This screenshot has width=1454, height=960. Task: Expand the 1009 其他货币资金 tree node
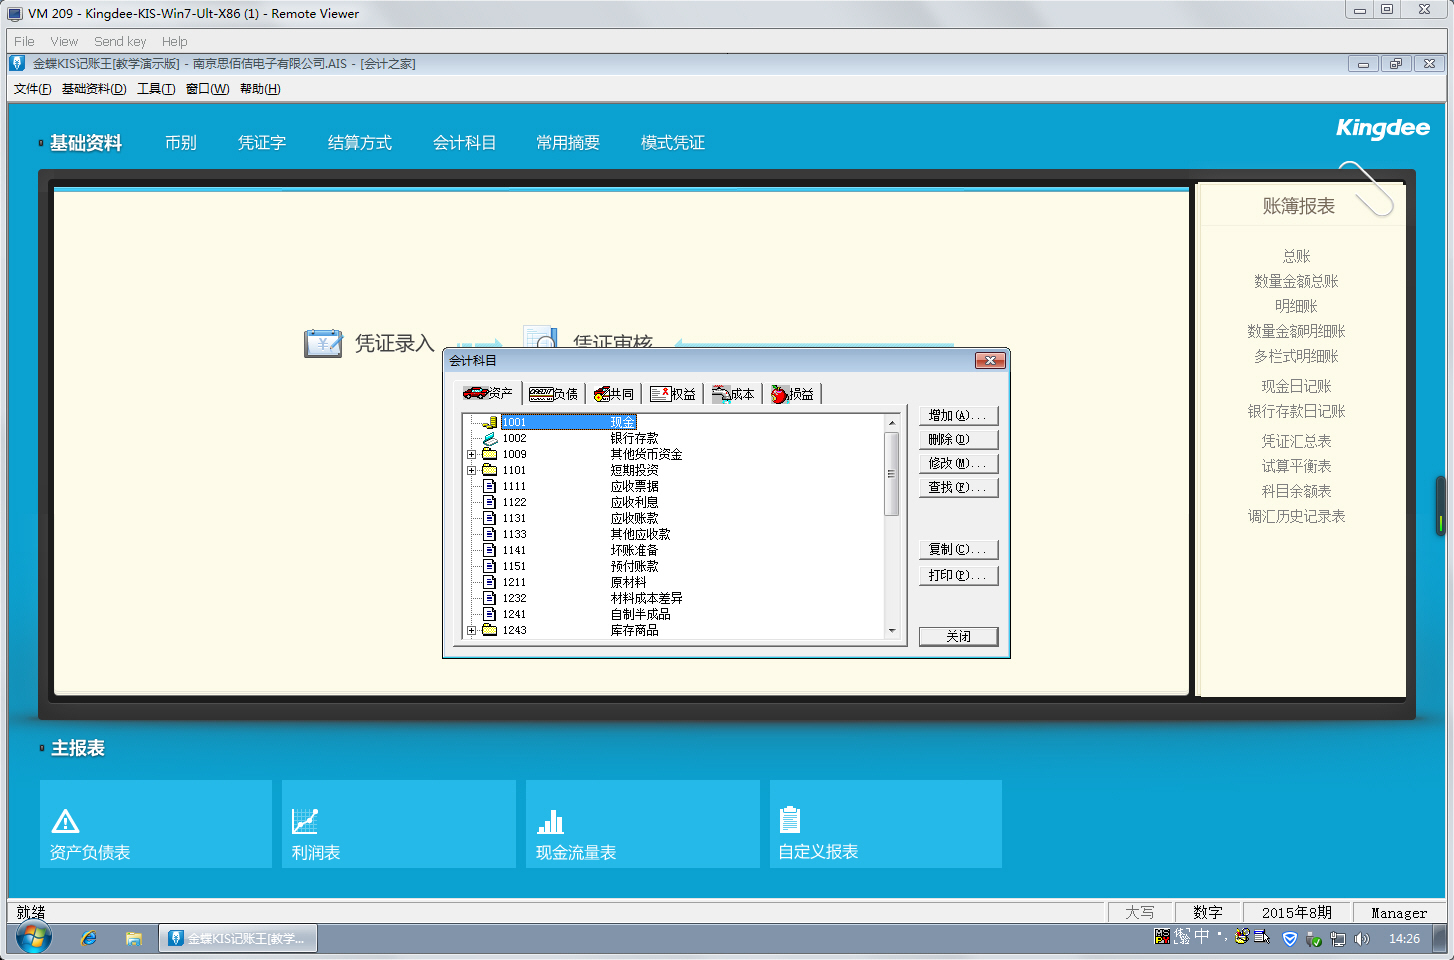472,454
